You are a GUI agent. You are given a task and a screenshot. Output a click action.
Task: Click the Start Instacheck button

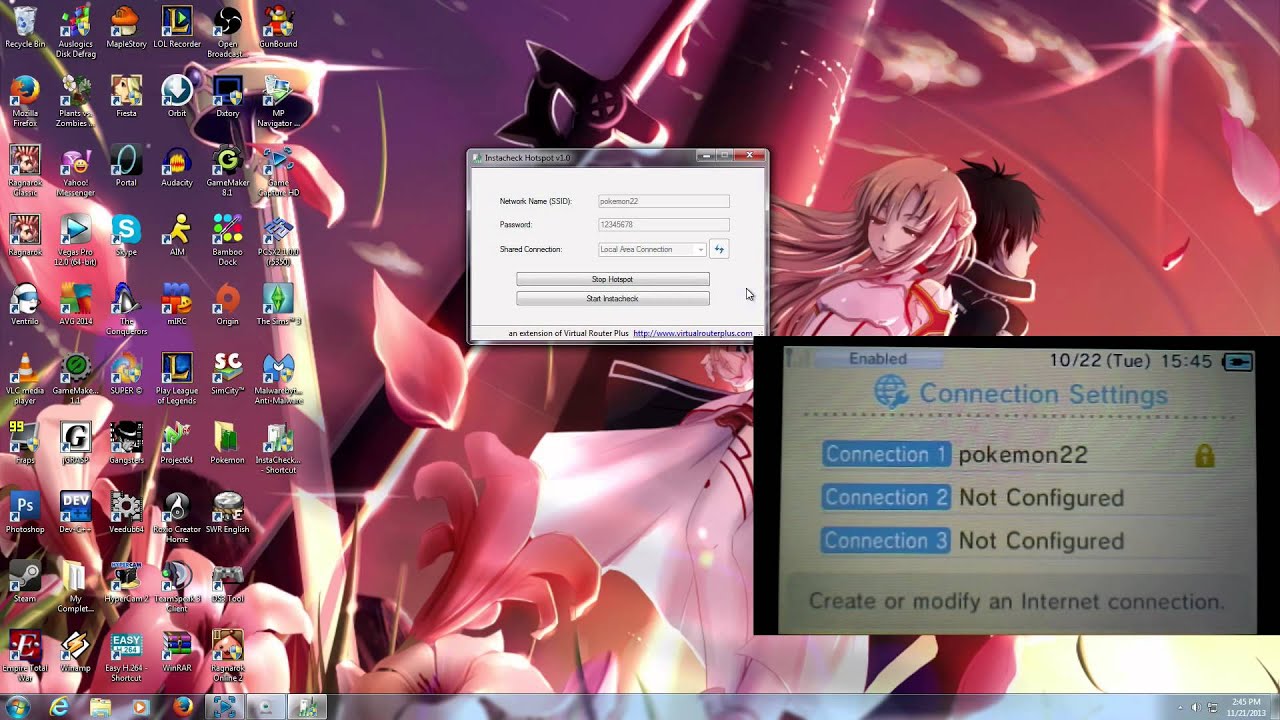pos(613,298)
